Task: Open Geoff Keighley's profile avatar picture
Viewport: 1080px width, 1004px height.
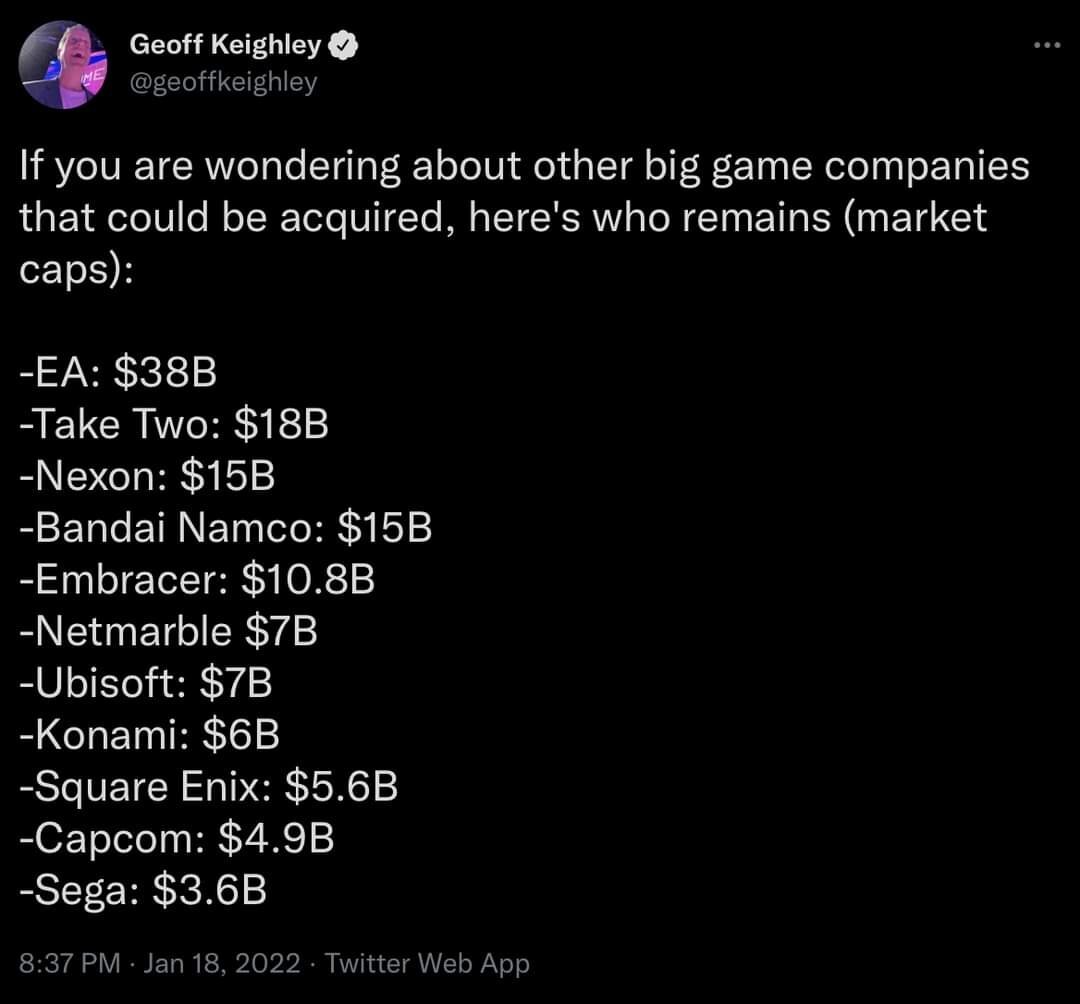Action: coord(63,64)
